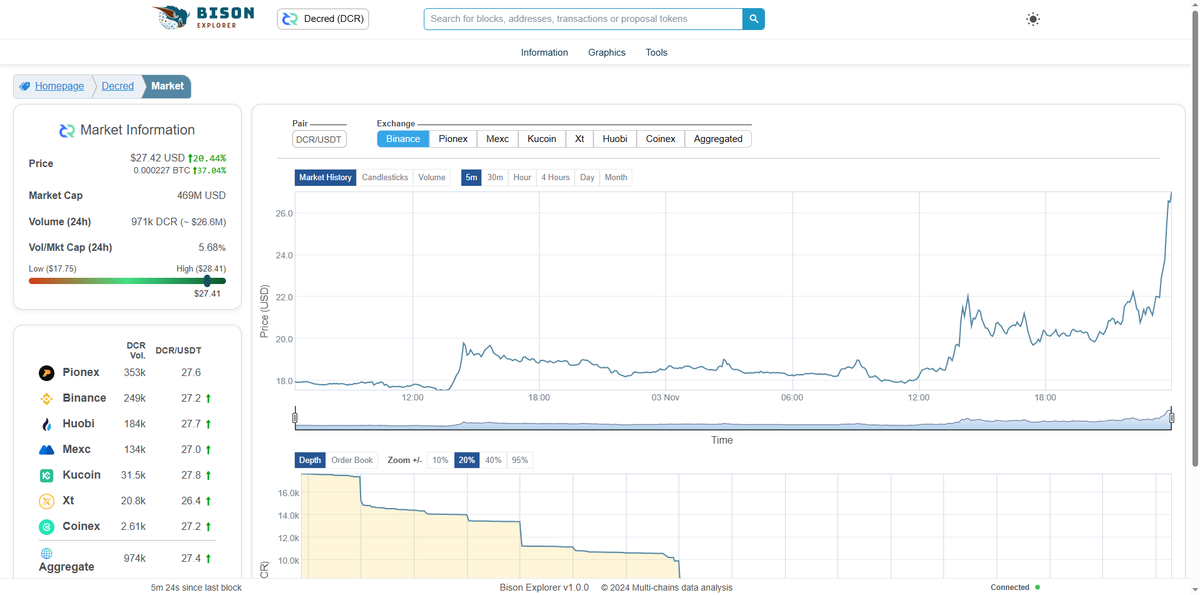Click the Market Cap value 469M USD
1200x595 pixels.
pyautogui.click(x=201, y=196)
